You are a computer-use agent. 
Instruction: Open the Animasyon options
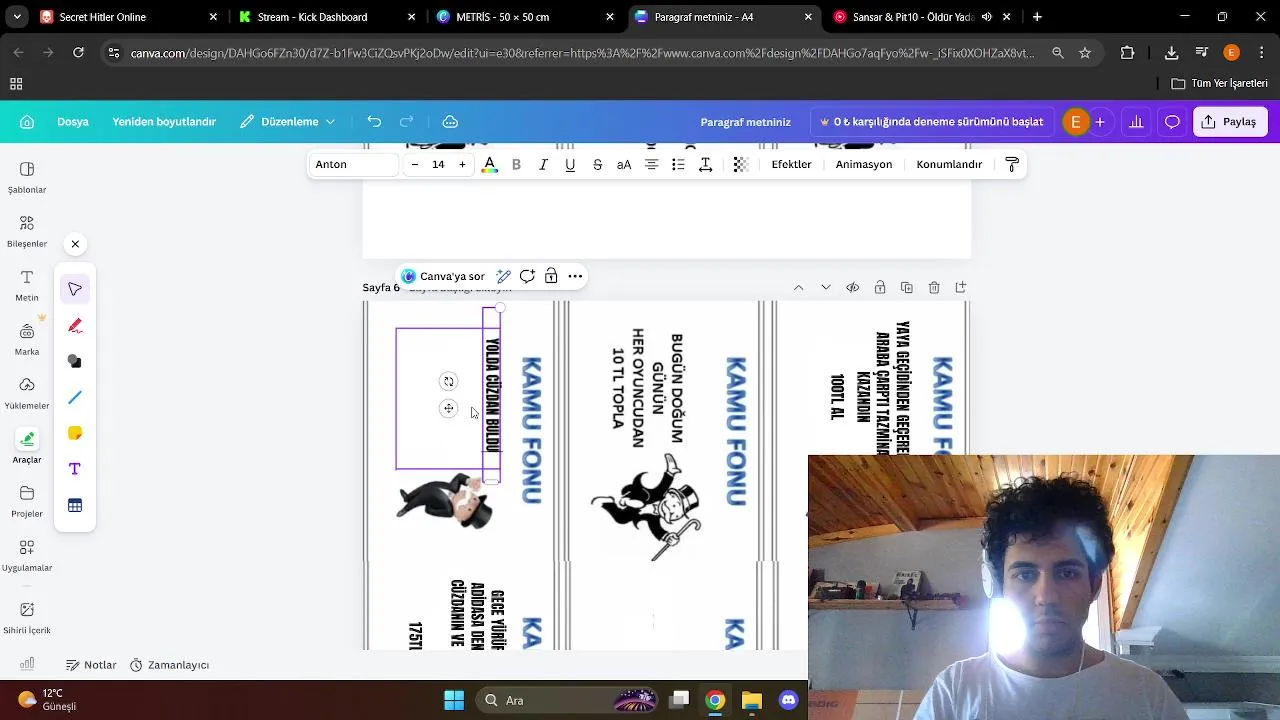(864, 164)
